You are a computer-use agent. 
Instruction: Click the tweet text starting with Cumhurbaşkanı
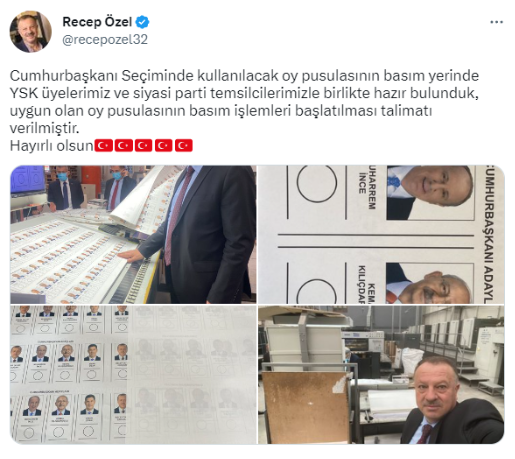[x=244, y=102]
